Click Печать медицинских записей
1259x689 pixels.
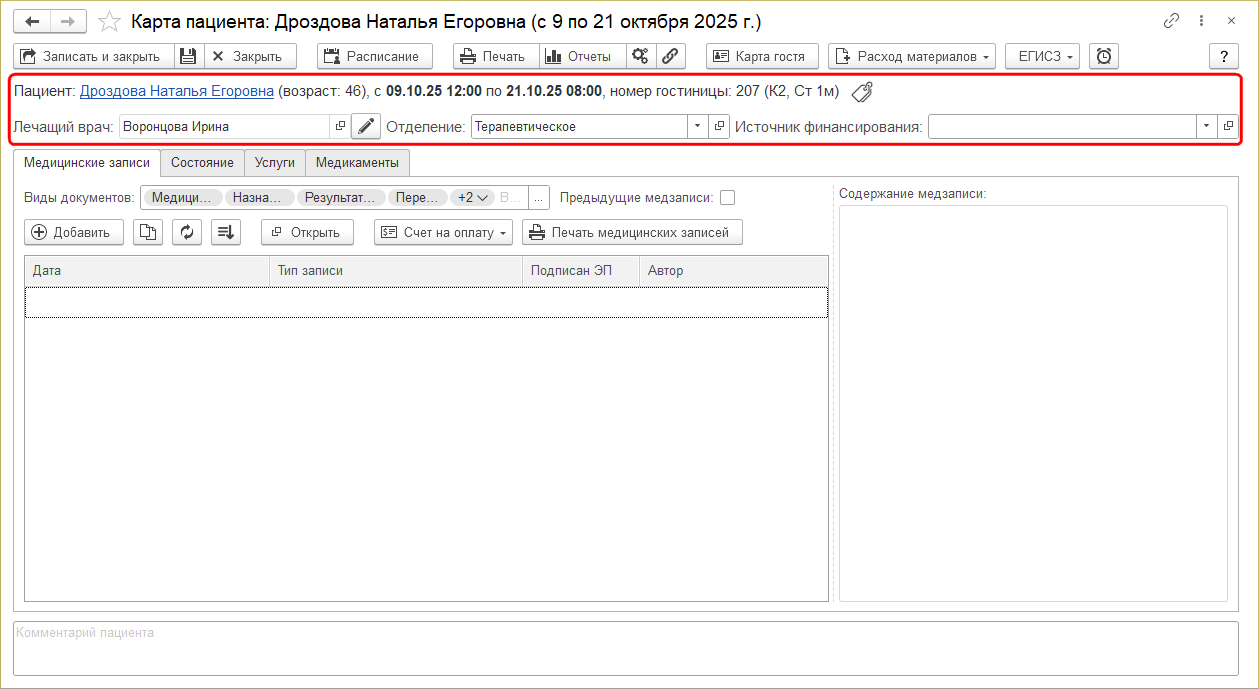pos(632,232)
